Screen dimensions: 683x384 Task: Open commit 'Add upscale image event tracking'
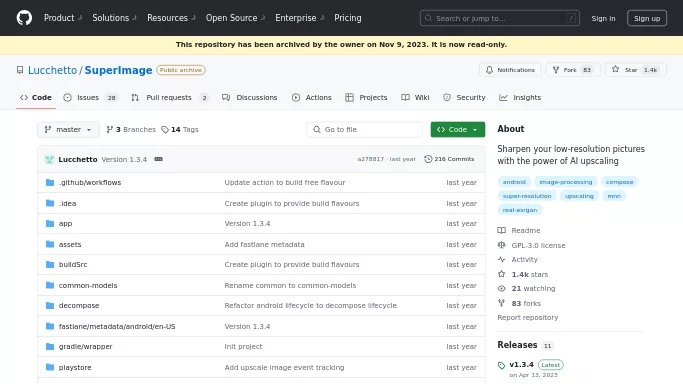tap(284, 367)
